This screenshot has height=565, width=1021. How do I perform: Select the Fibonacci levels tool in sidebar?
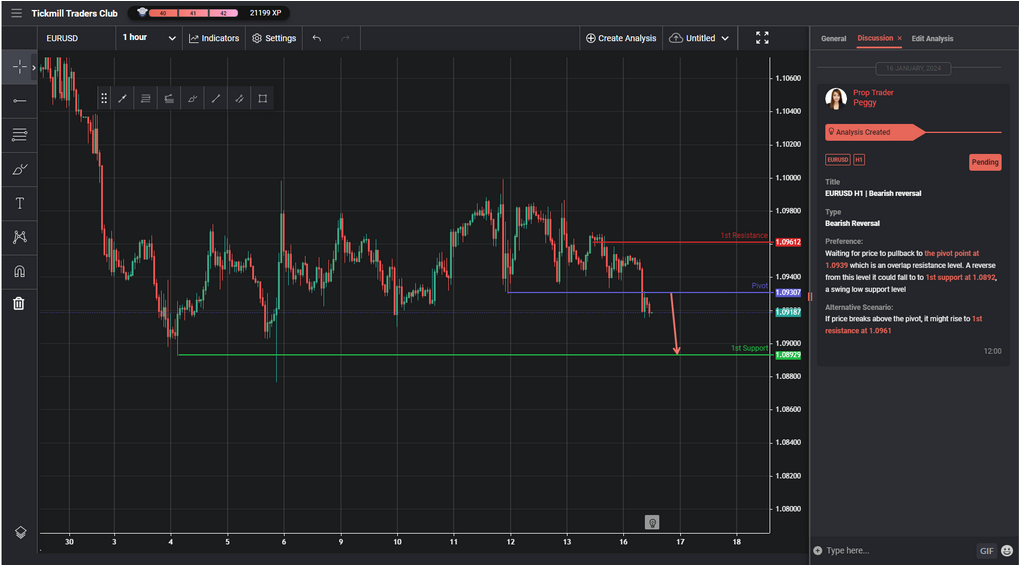(19, 135)
